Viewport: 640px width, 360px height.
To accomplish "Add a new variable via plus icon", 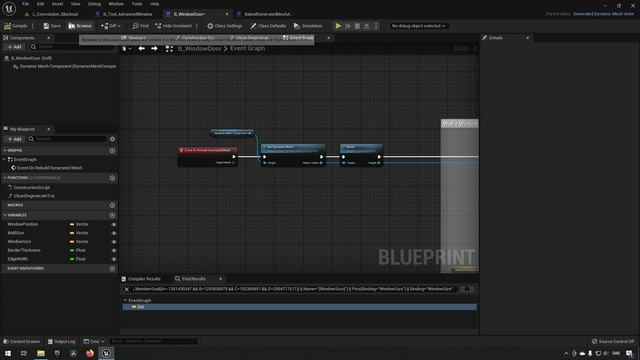I will [112, 215].
